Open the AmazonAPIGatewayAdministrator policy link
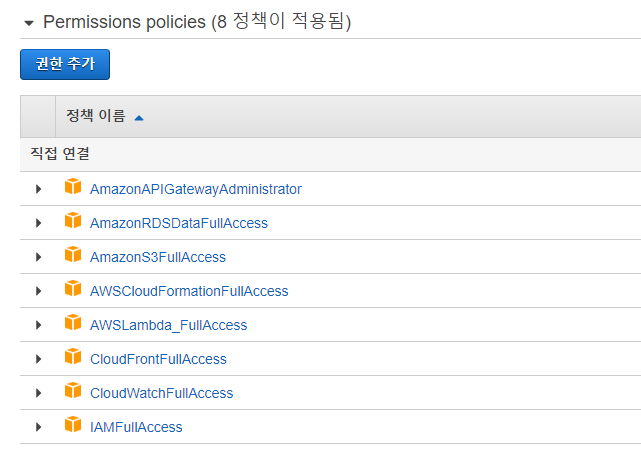This screenshot has width=641, height=458. (196, 189)
